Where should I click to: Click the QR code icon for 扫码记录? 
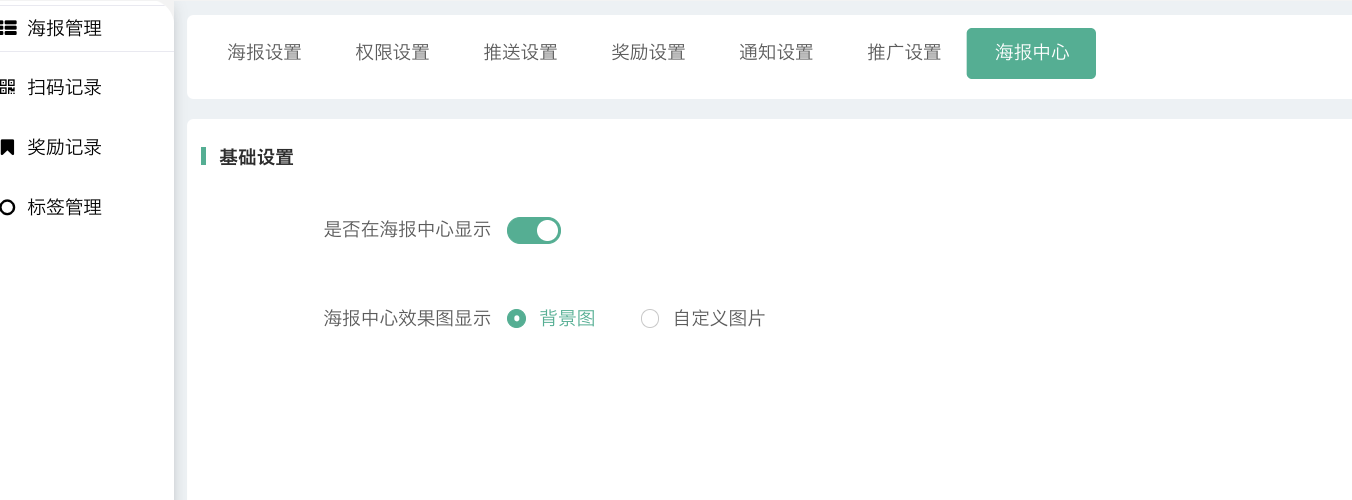click(x=8, y=87)
